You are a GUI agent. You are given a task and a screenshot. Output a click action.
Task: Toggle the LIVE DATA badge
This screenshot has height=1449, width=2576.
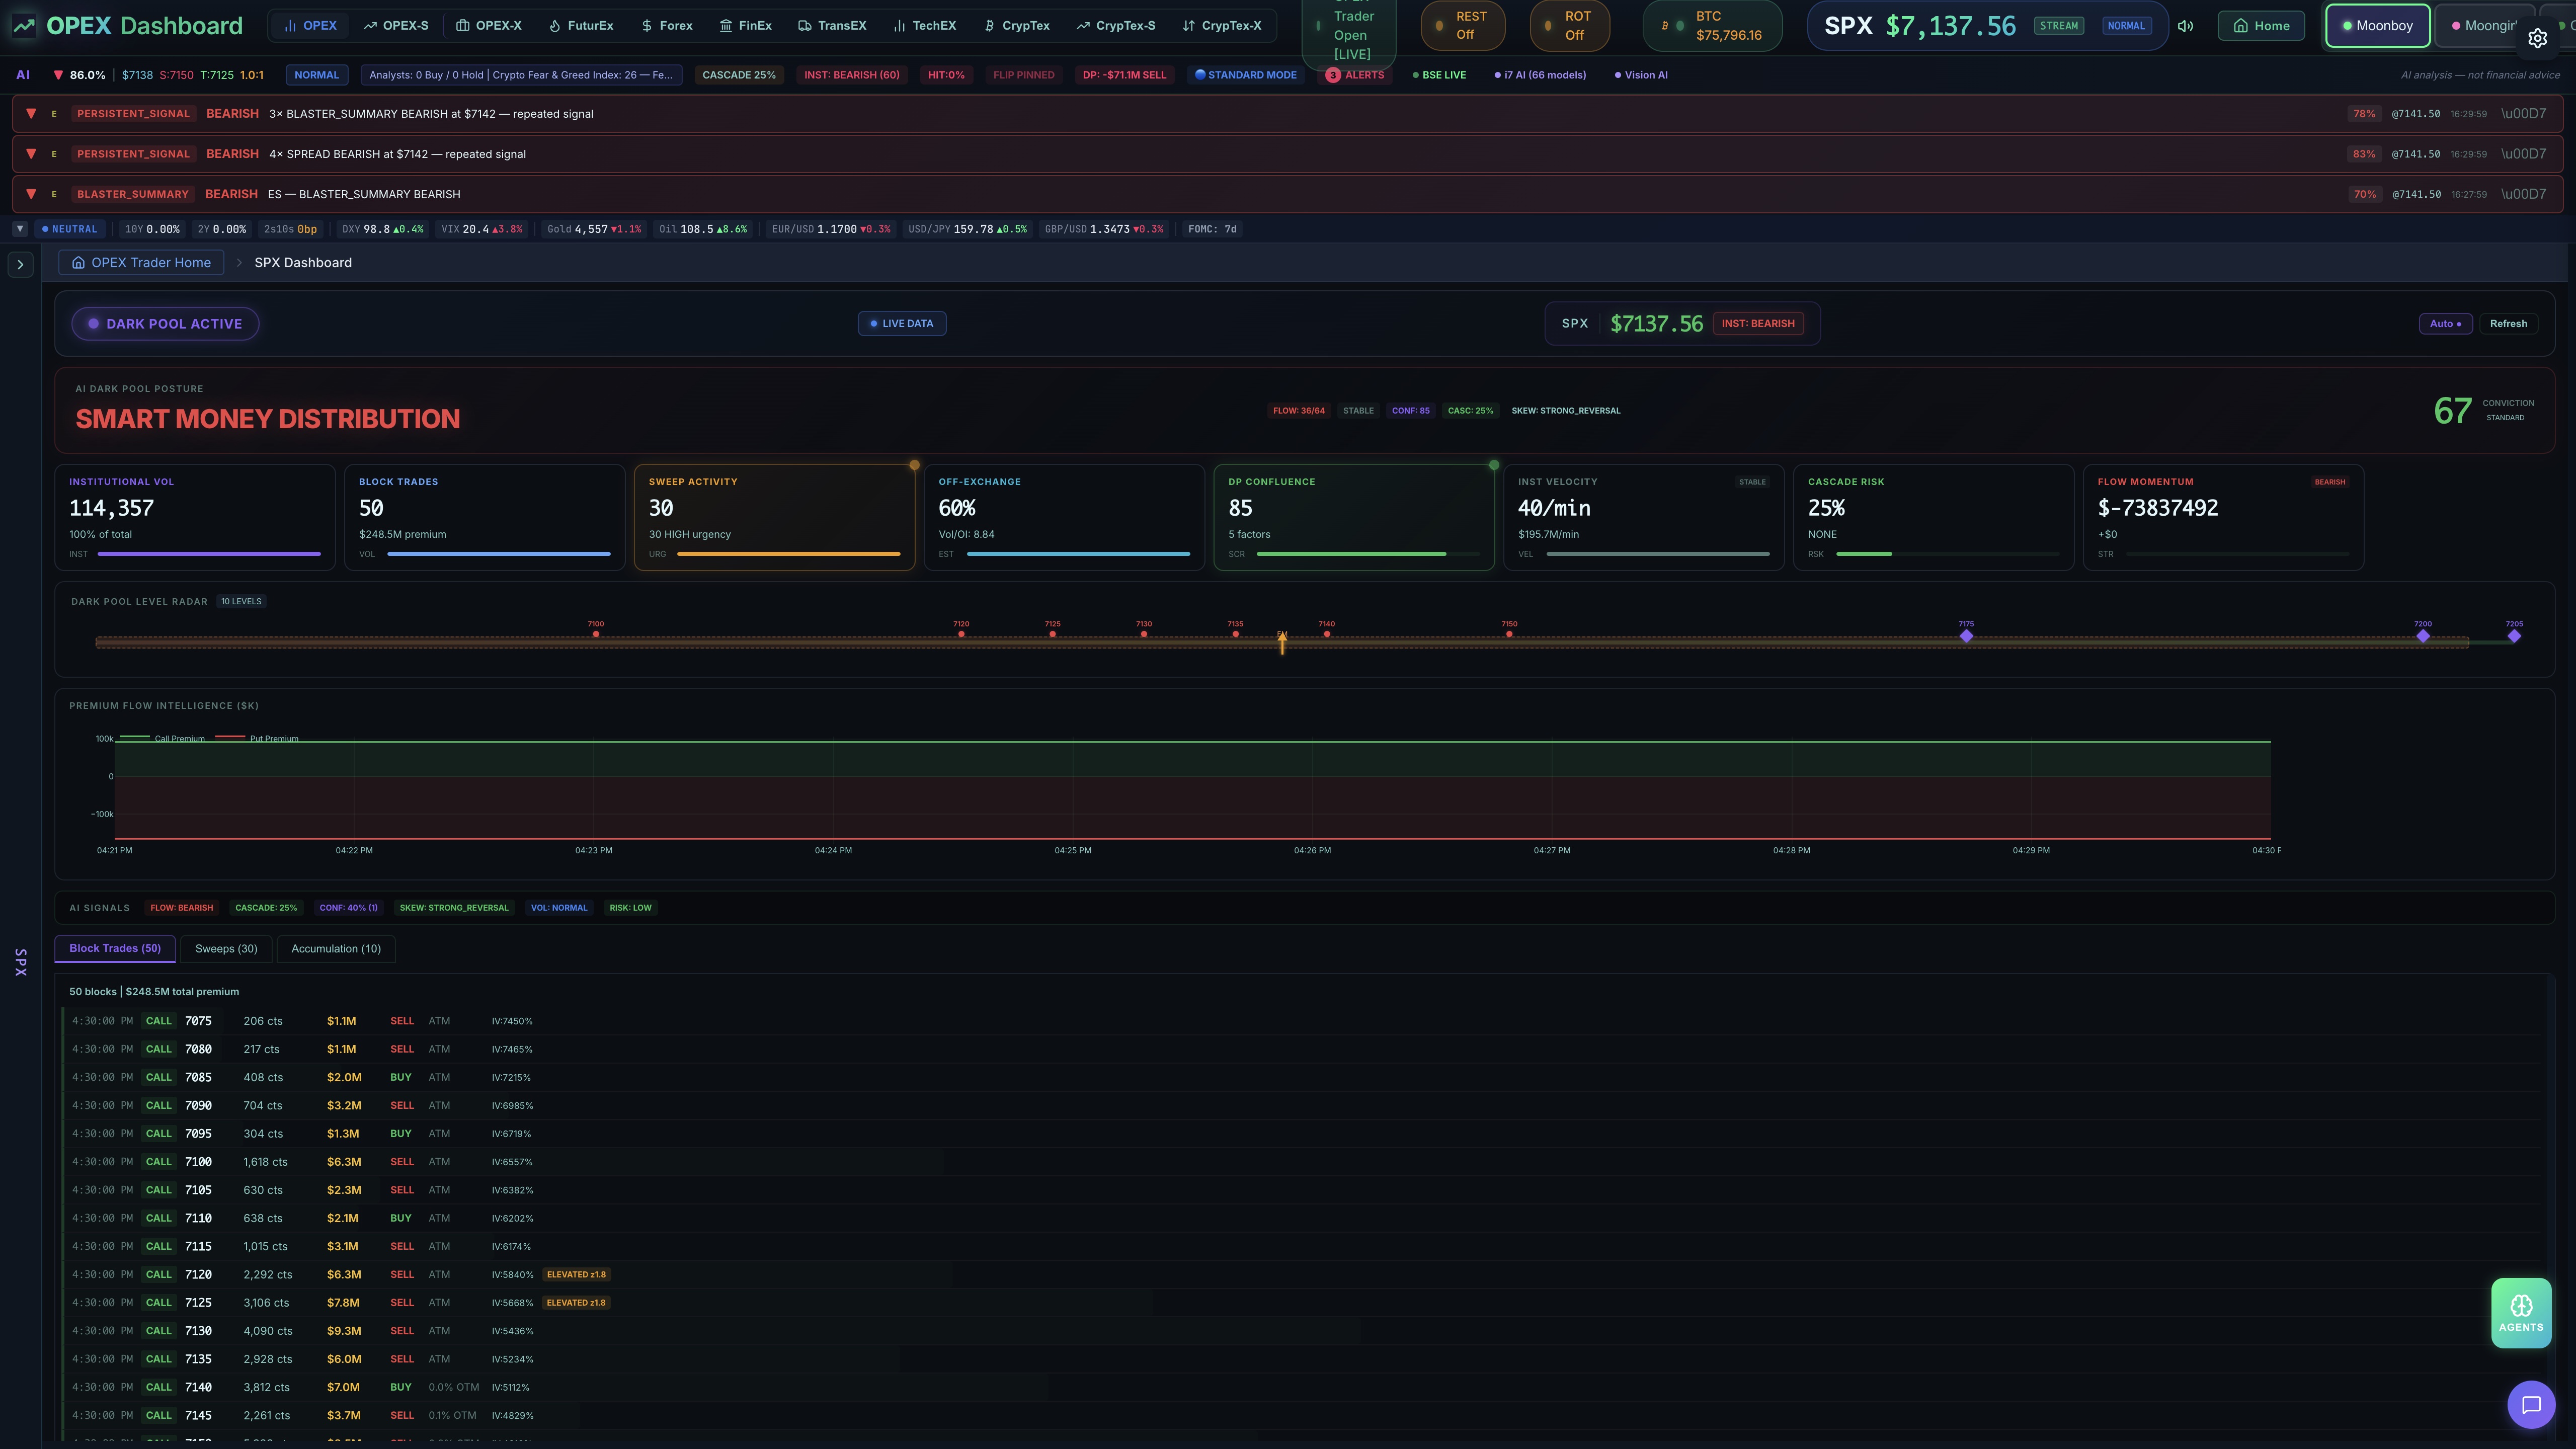pyautogui.click(x=902, y=324)
